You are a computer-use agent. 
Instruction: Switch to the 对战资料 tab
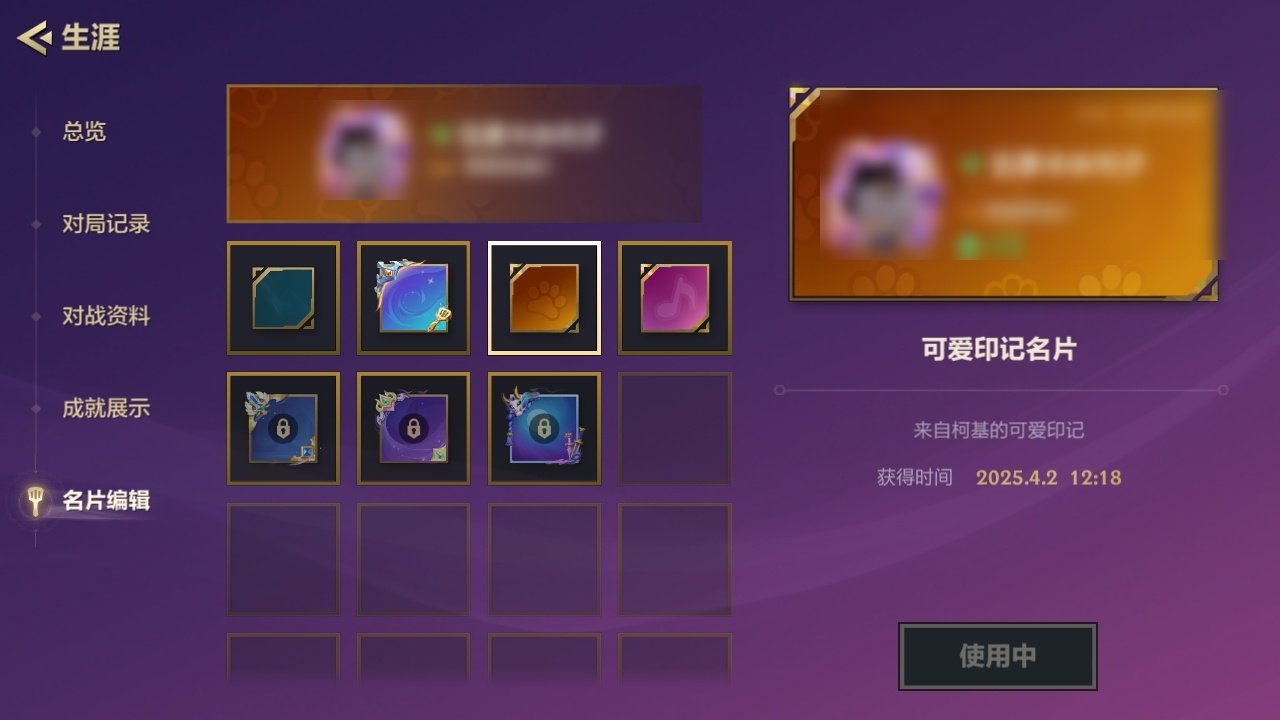click(x=106, y=316)
